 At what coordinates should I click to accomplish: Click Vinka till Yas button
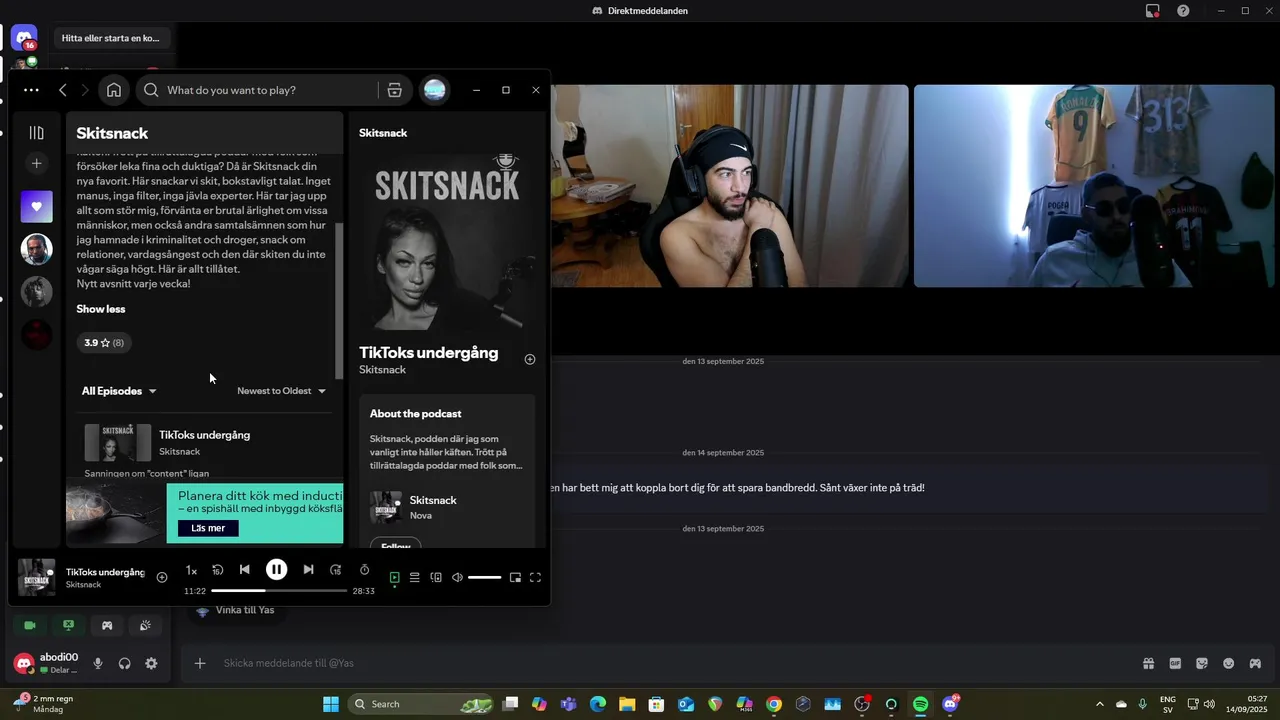coord(237,610)
